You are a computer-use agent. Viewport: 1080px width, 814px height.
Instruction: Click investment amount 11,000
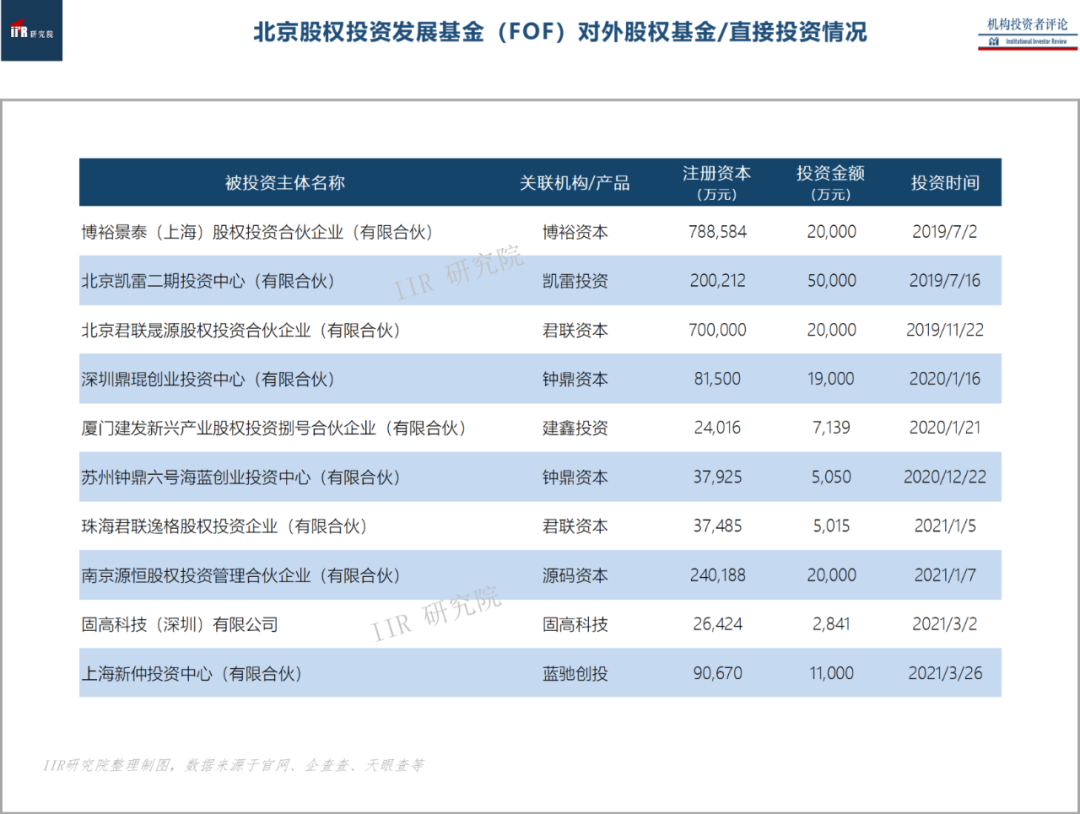pyautogui.click(x=831, y=674)
